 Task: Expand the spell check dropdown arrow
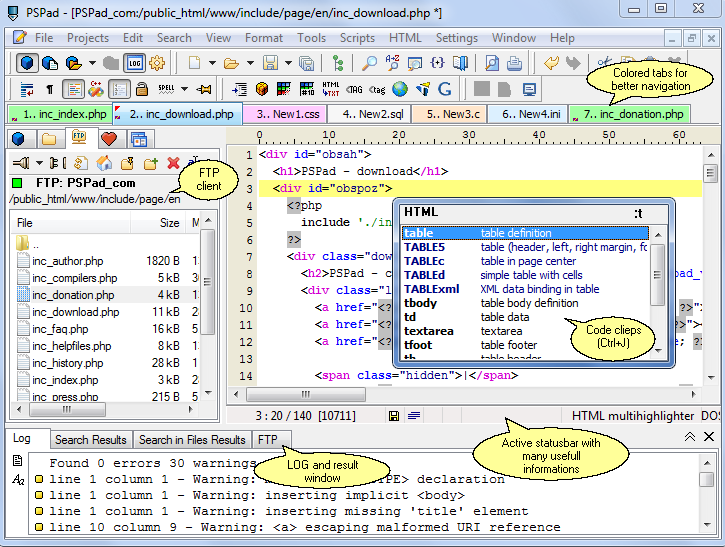[184, 89]
